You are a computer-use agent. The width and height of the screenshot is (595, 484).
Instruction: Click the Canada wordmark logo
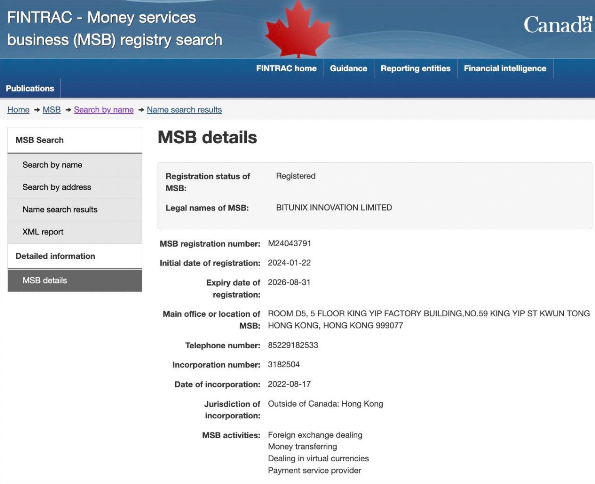[x=558, y=24]
